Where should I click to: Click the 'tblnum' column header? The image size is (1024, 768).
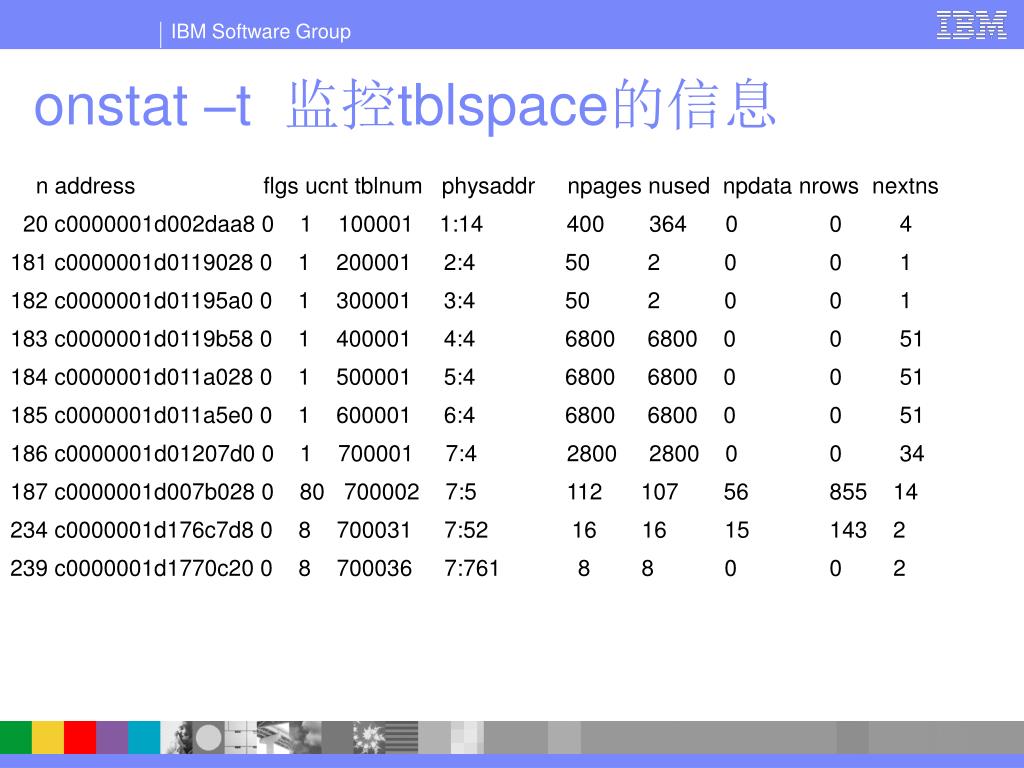(388, 186)
